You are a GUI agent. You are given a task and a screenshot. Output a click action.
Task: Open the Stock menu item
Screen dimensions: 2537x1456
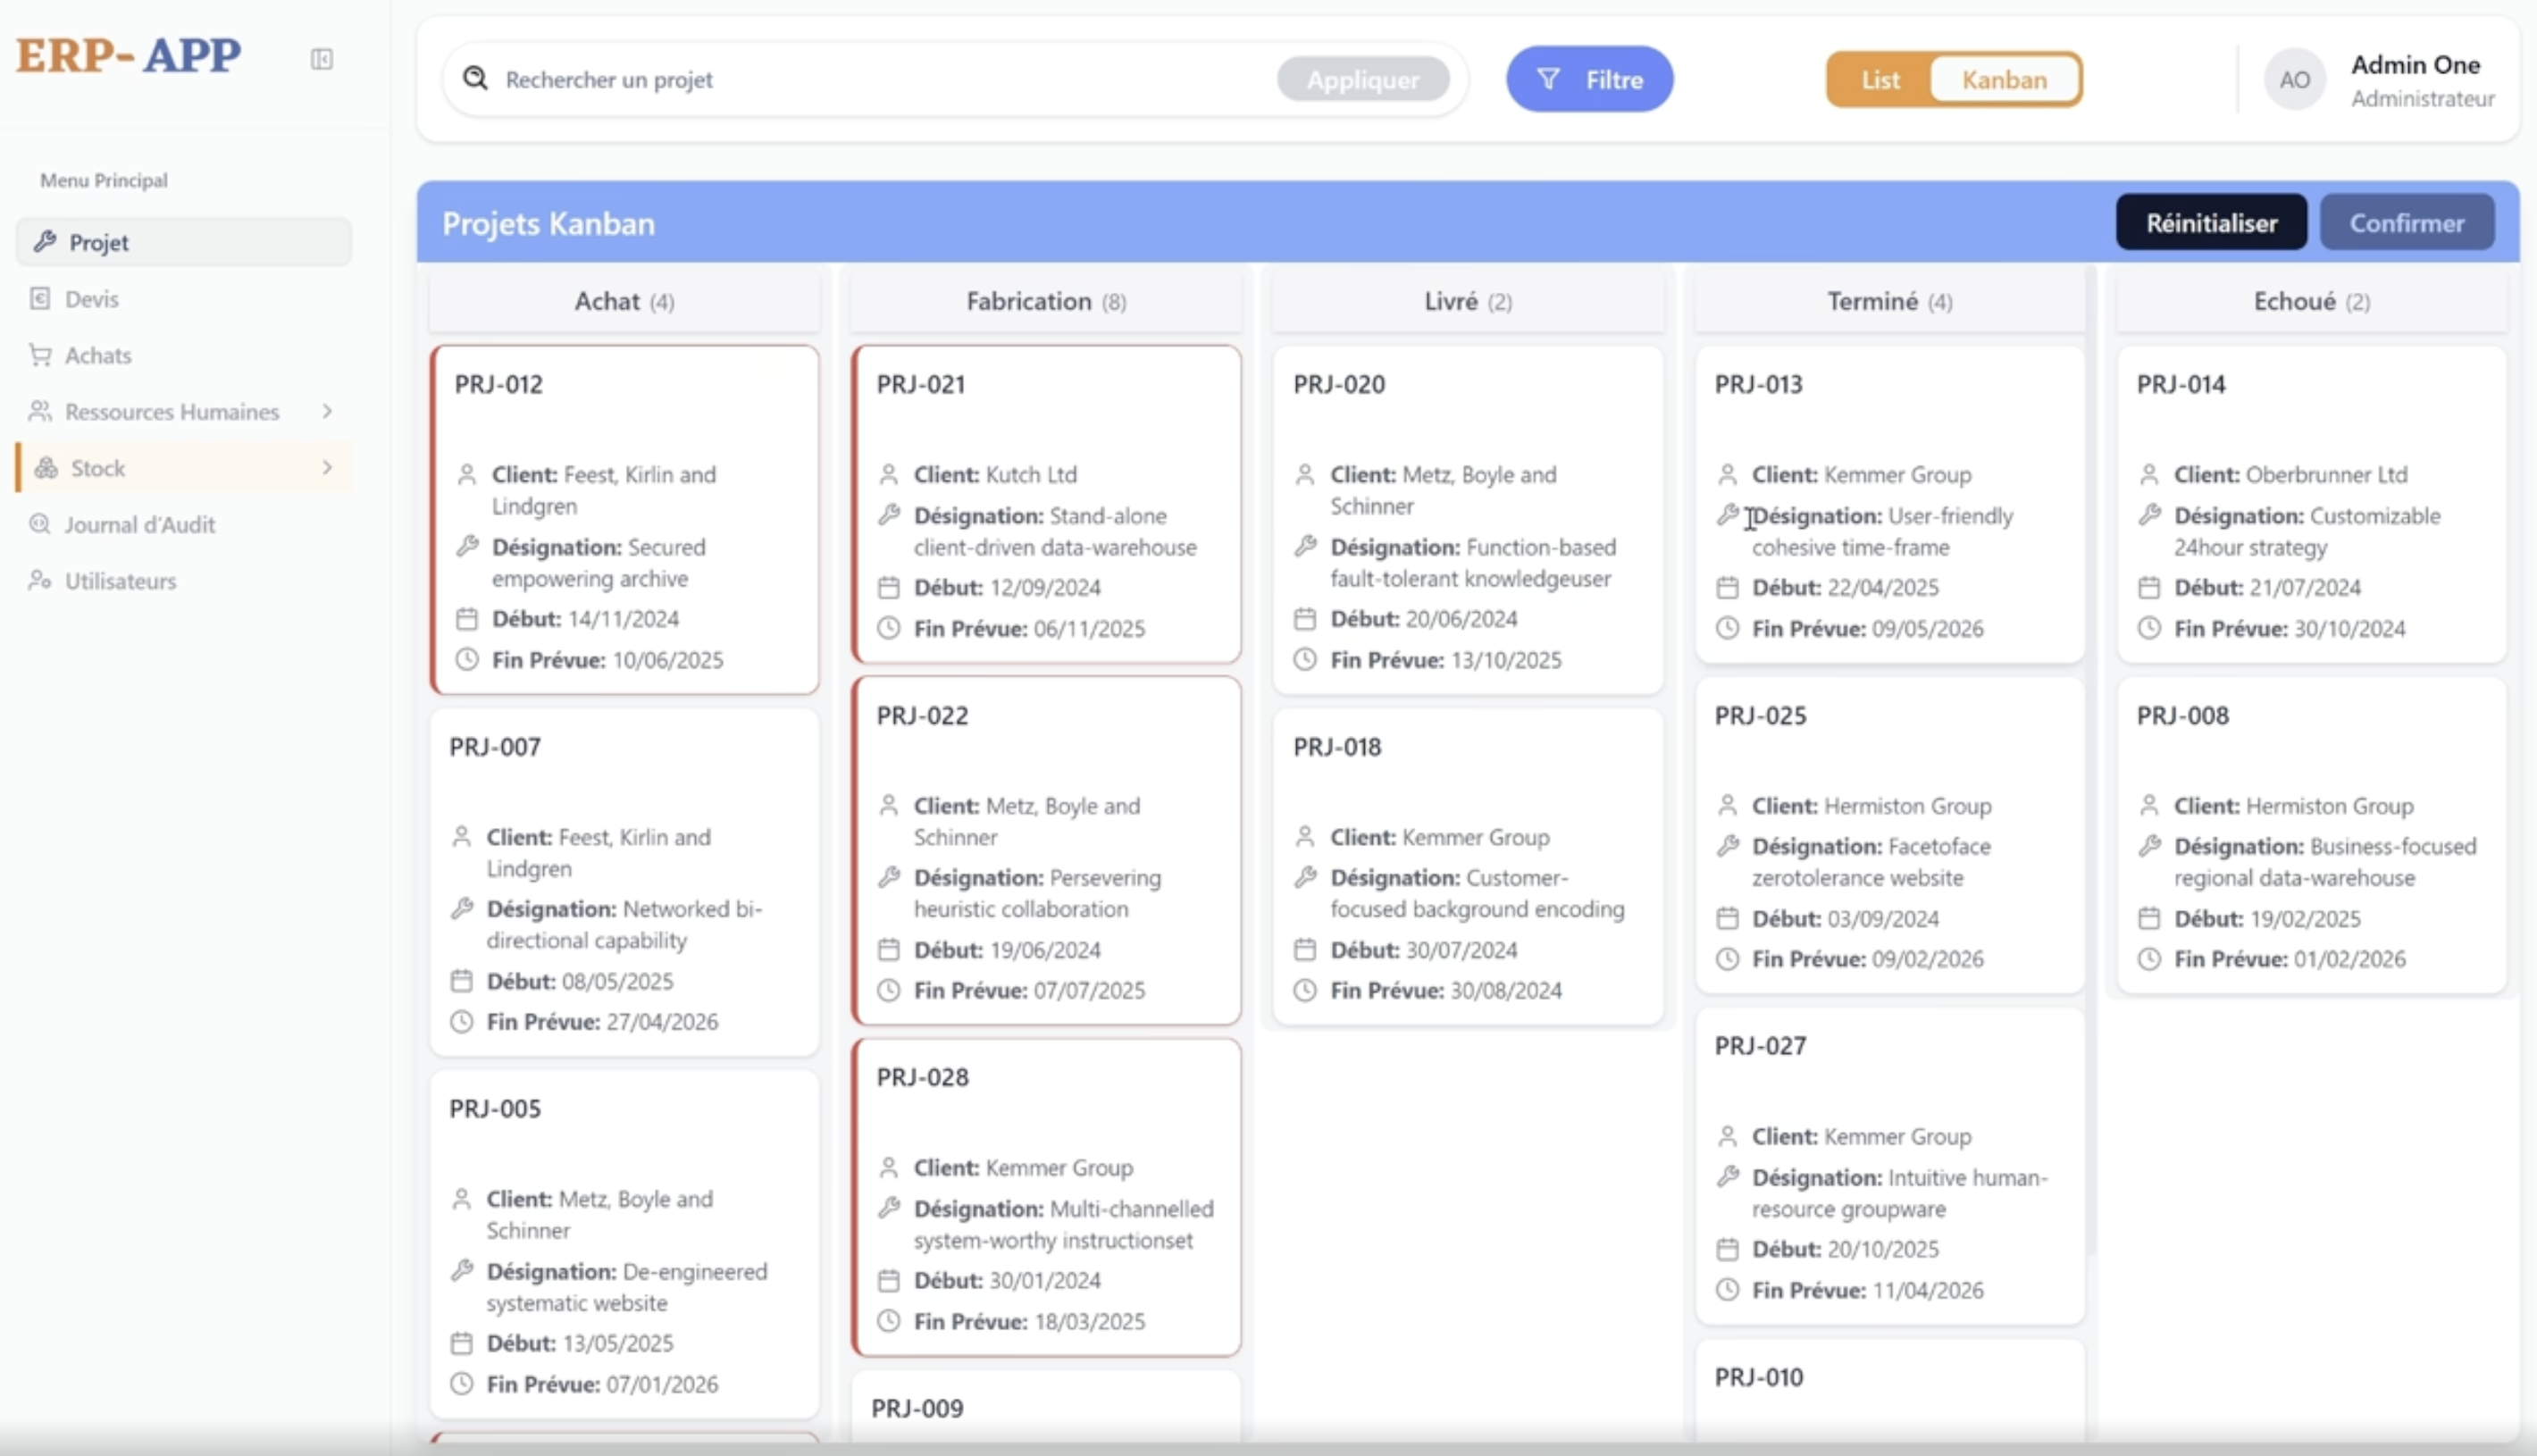pyautogui.click(x=98, y=468)
